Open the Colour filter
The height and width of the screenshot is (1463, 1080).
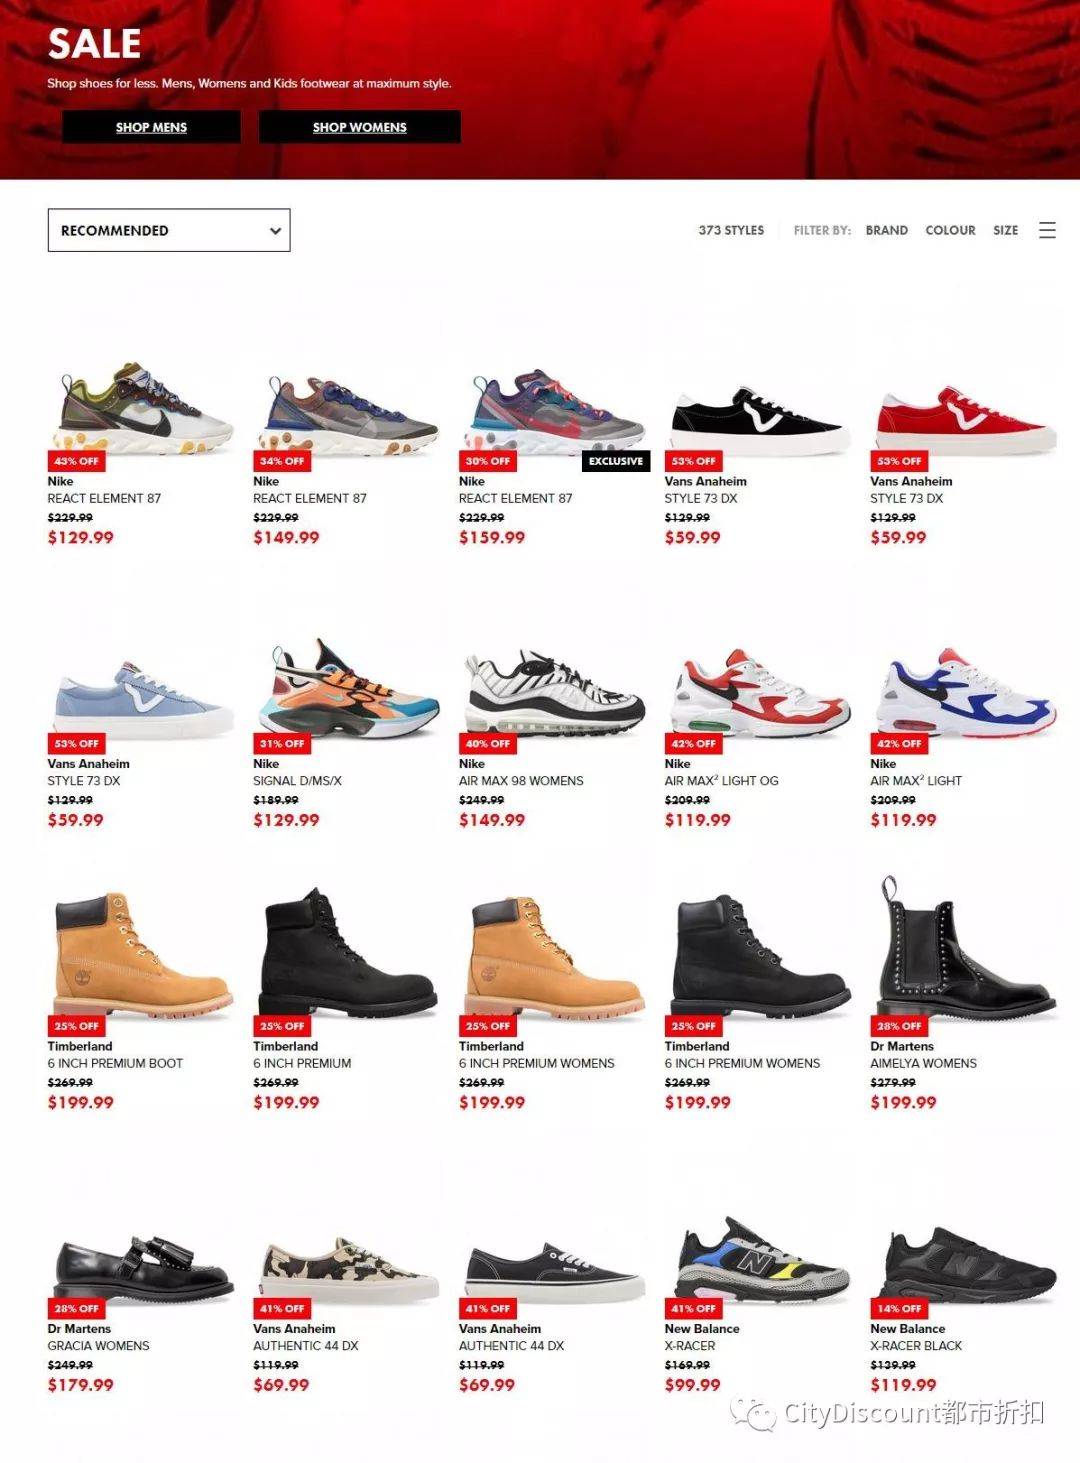click(950, 230)
